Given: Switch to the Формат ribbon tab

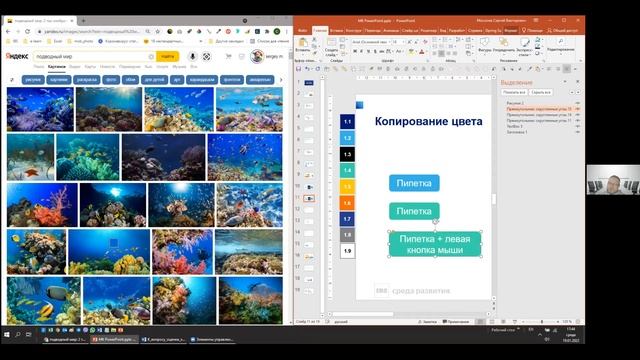Looking at the screenshot, I should pyautogui.click(x=511, y=31).
